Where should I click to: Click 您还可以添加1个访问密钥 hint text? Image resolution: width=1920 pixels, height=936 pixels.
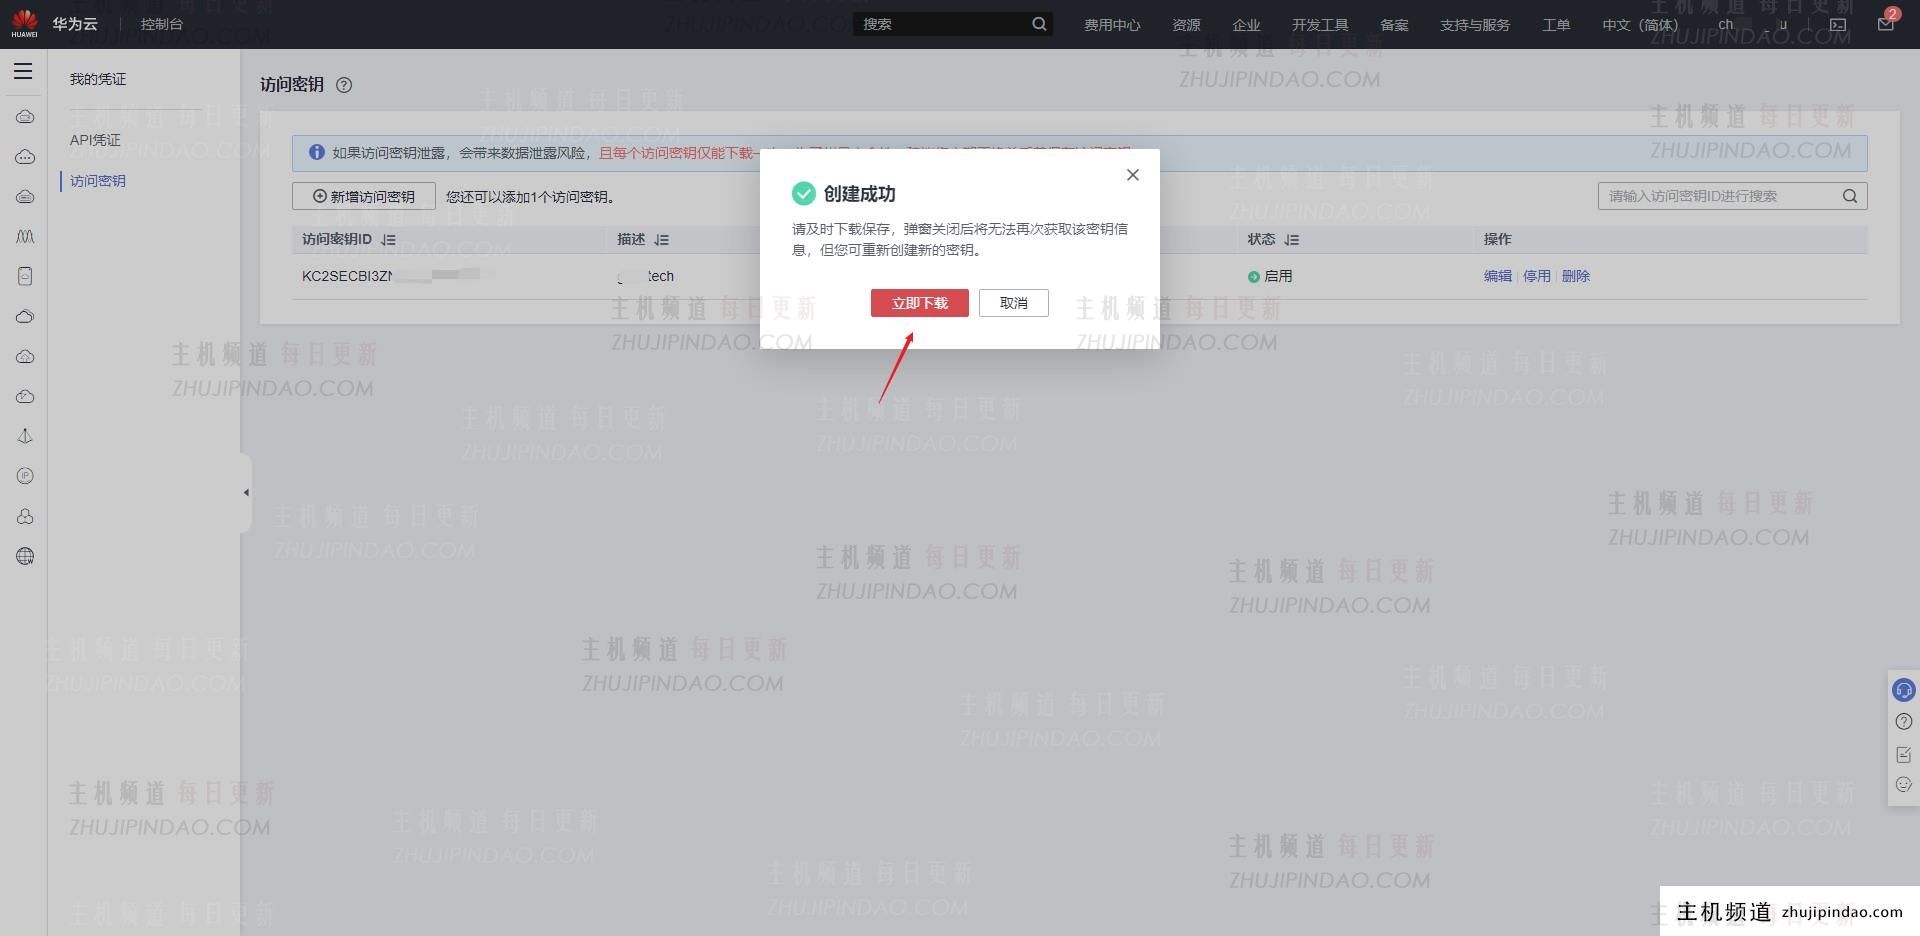tap(531, 197)
